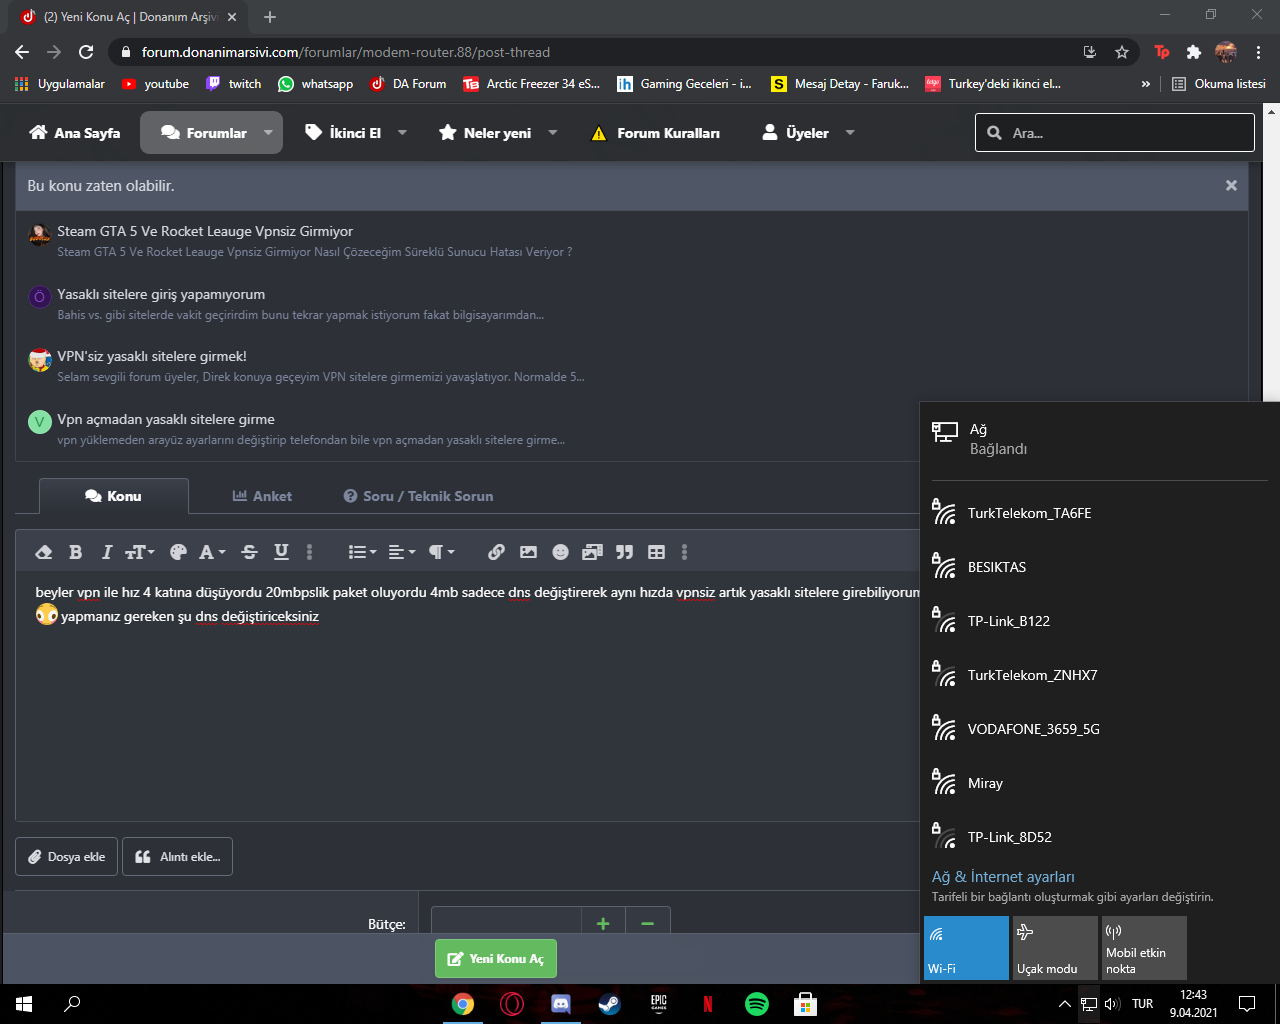Expand the Neler yeni dropdown arrow
The height and width of the screenshot is (1024, 1280).
click(x=552, y=133)
